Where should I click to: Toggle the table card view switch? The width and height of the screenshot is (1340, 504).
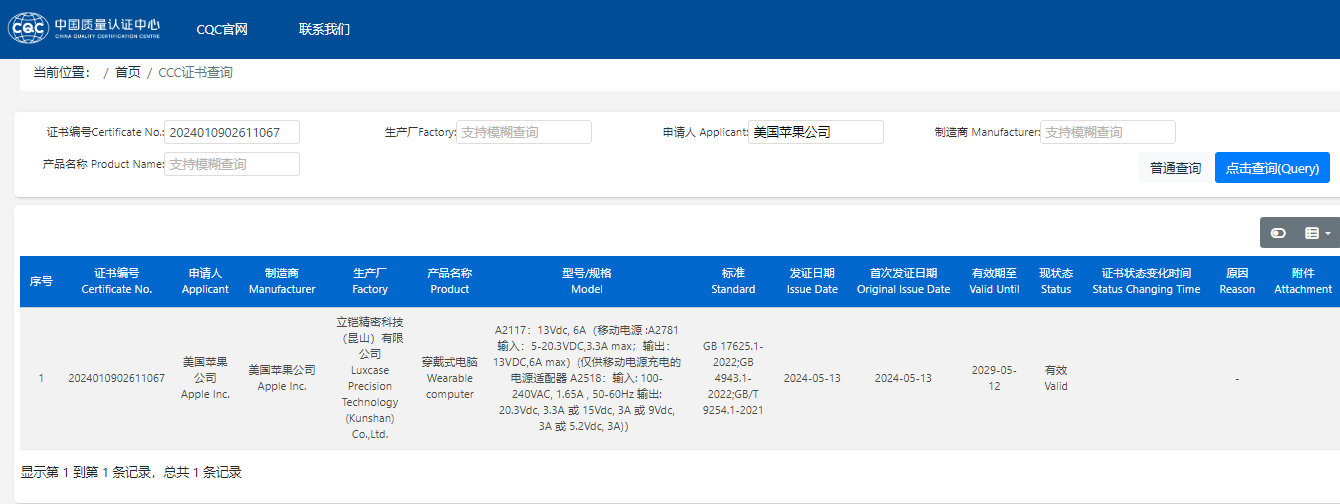click(1278, 233)
